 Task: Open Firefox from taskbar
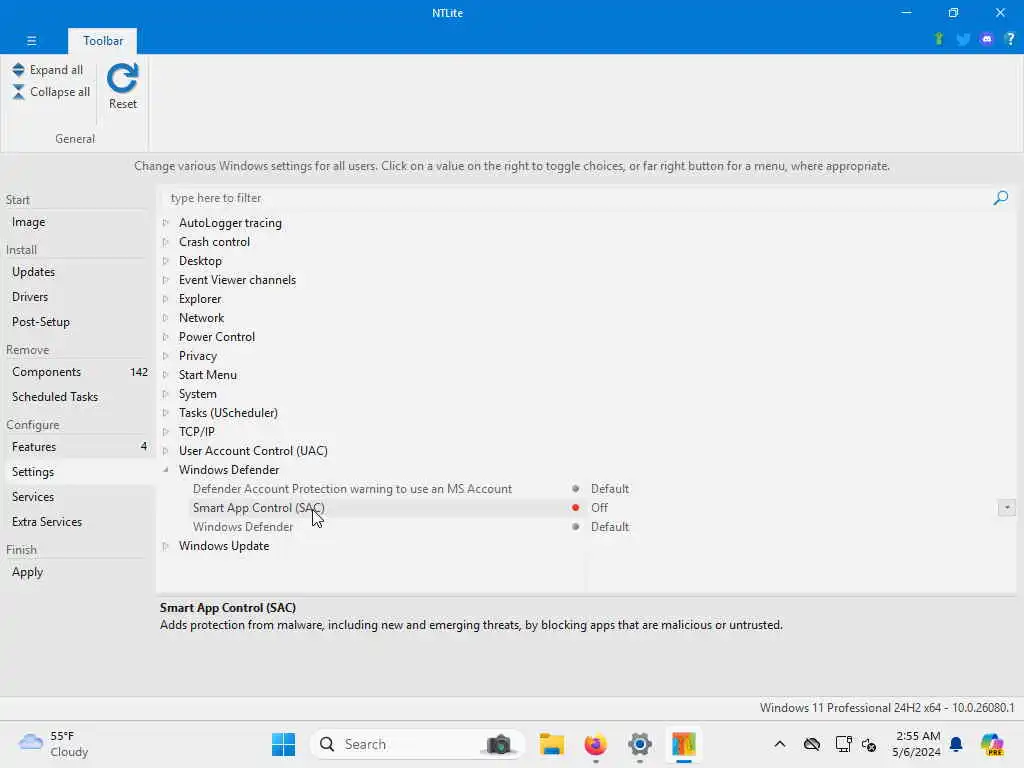(596, 744)
